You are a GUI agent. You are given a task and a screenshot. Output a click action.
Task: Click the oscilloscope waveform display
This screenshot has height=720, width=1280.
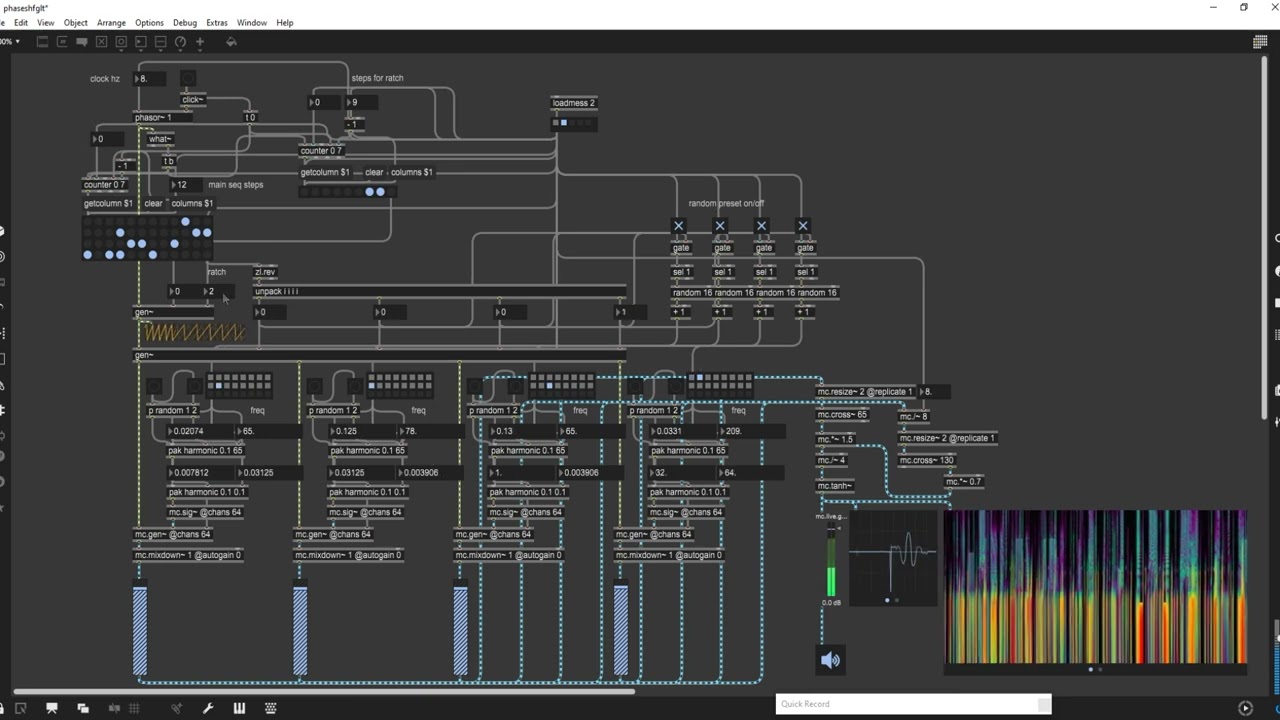click(893, 557)
